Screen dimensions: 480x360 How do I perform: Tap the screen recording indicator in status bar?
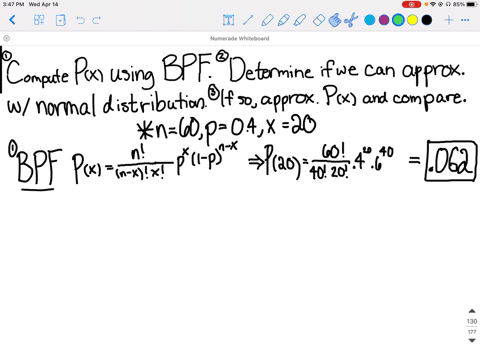pos(411,4)
